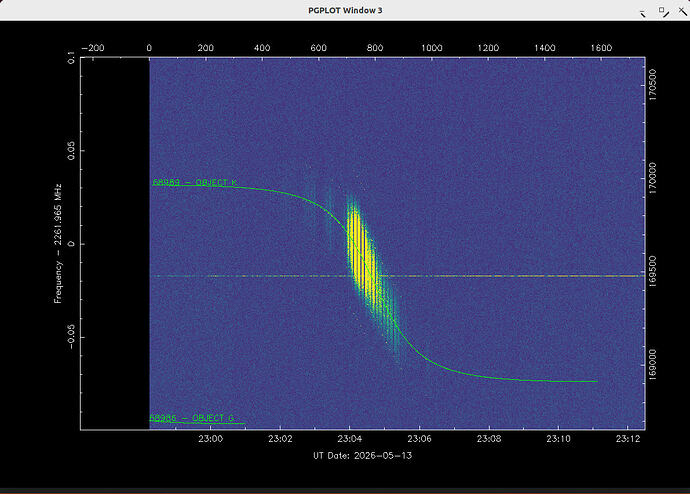Click the '68986 - OBJECT G' label
The width and height of the screenshot is (690, 494).
[x=191, y=418]
